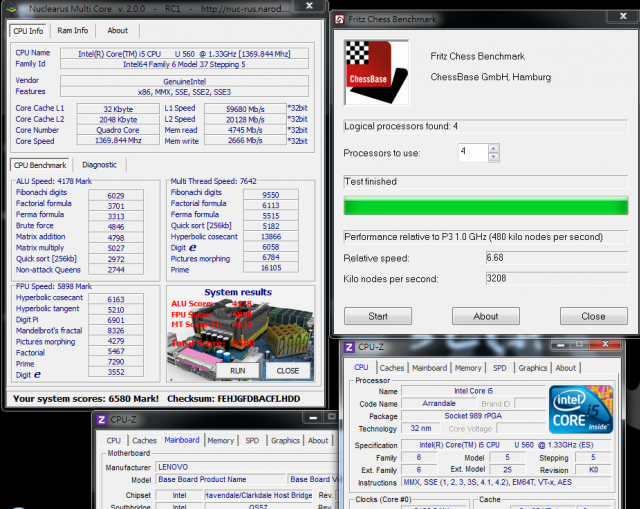Start the Fritz Chess Benchmark
This screenshot has height=509, width=640.
tap(378, 316)
